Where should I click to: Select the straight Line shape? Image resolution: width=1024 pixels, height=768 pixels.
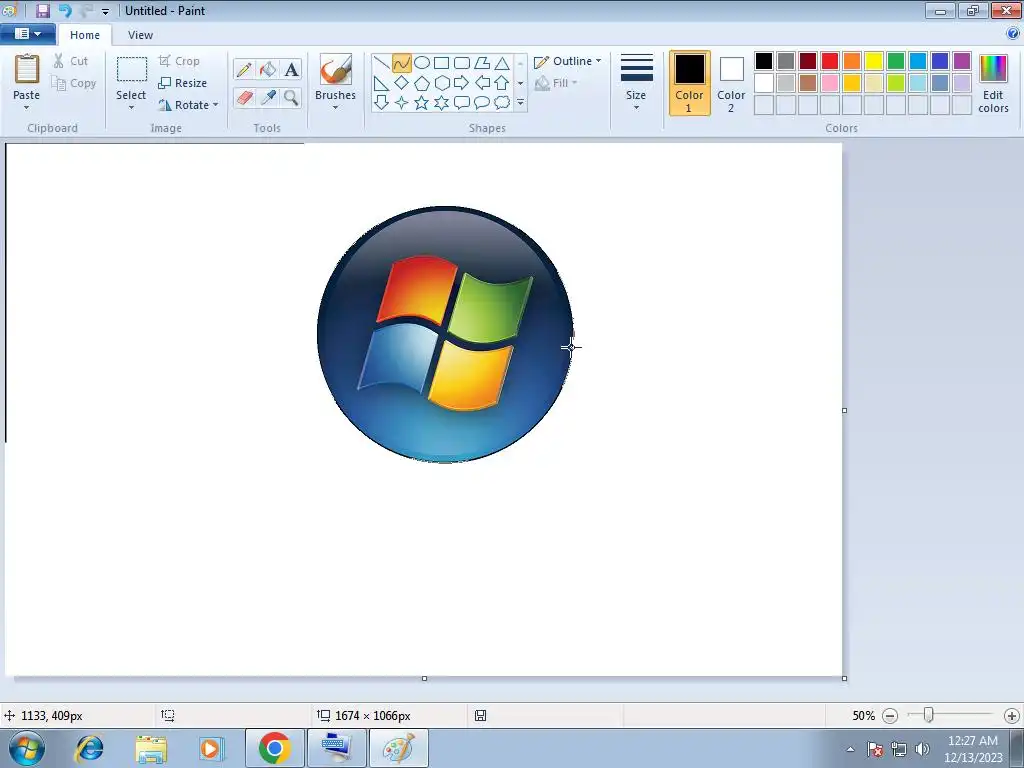[381, 63]
